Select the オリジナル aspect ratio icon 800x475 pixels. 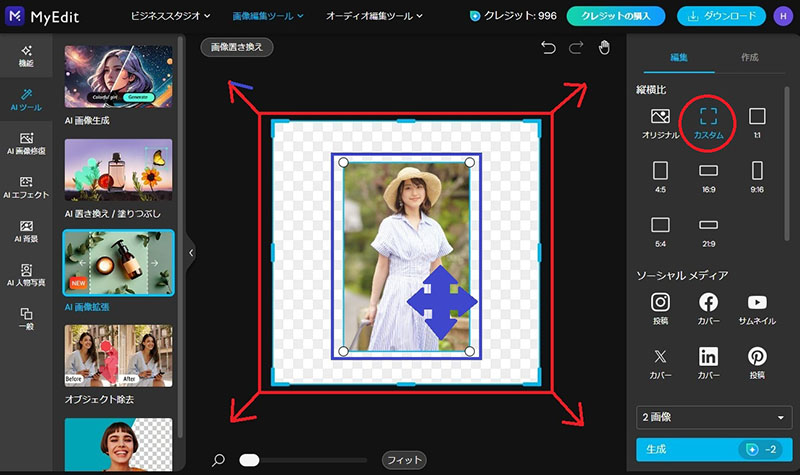tap(660, 123)
